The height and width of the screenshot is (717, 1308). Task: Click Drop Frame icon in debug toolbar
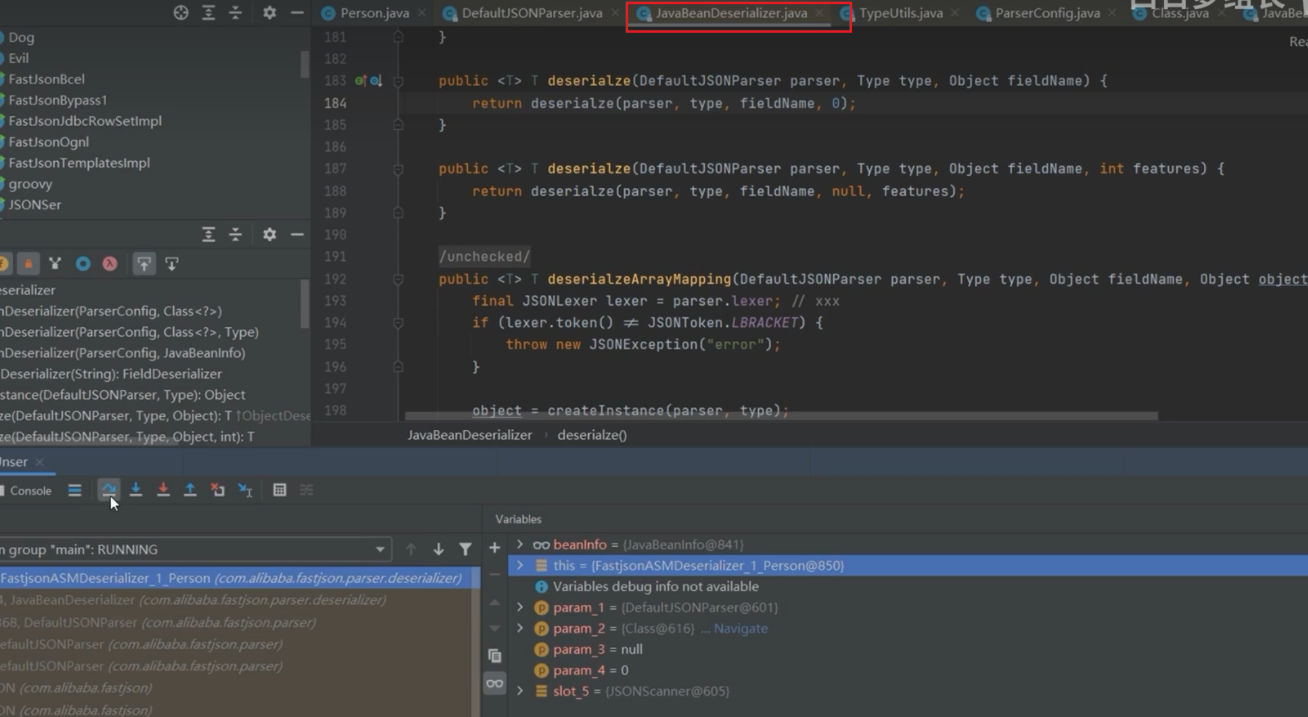217,490
